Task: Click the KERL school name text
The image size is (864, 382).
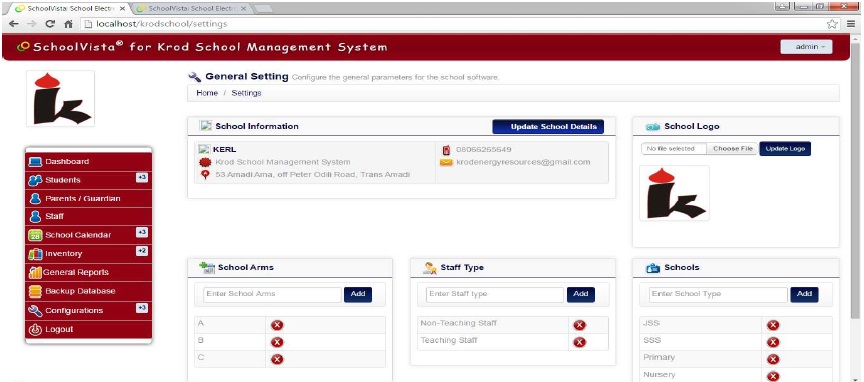Action: [x=224, y=149]
